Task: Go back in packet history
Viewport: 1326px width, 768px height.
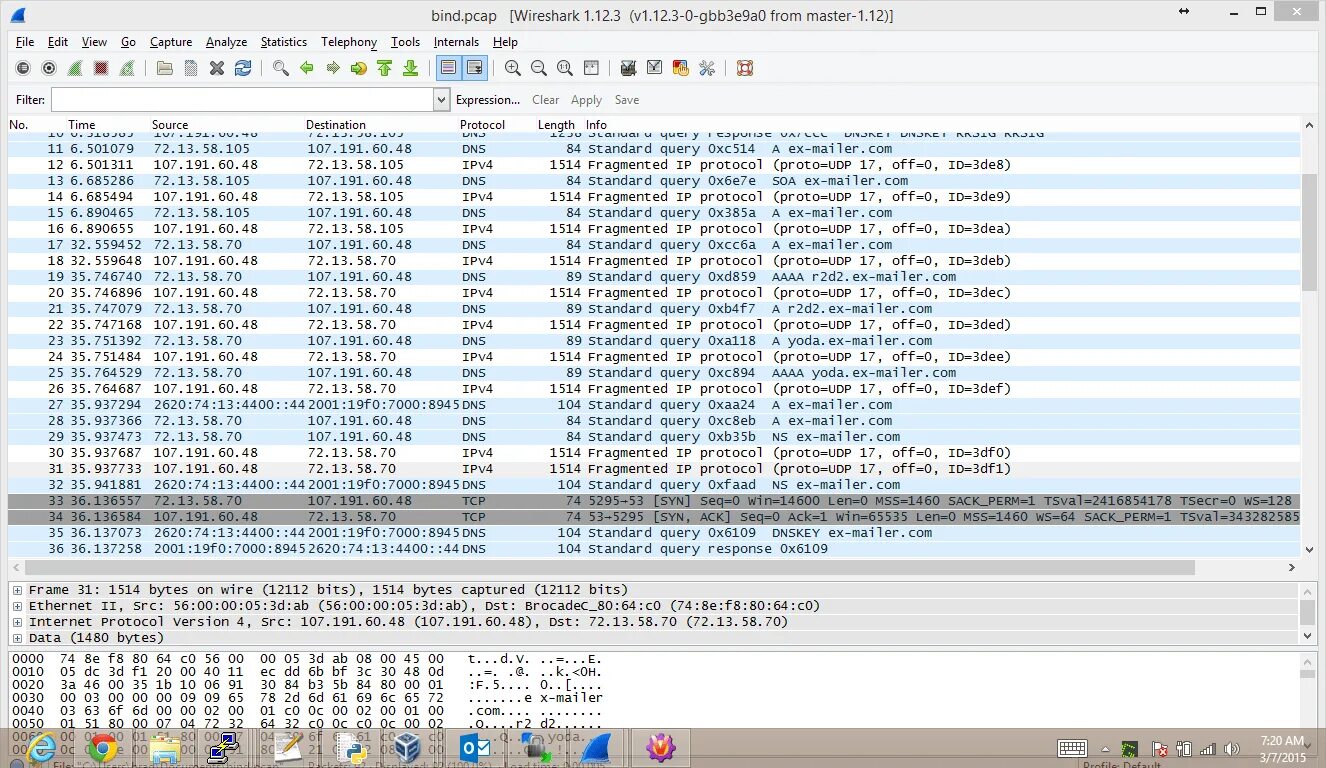Action: click(307, 68)
